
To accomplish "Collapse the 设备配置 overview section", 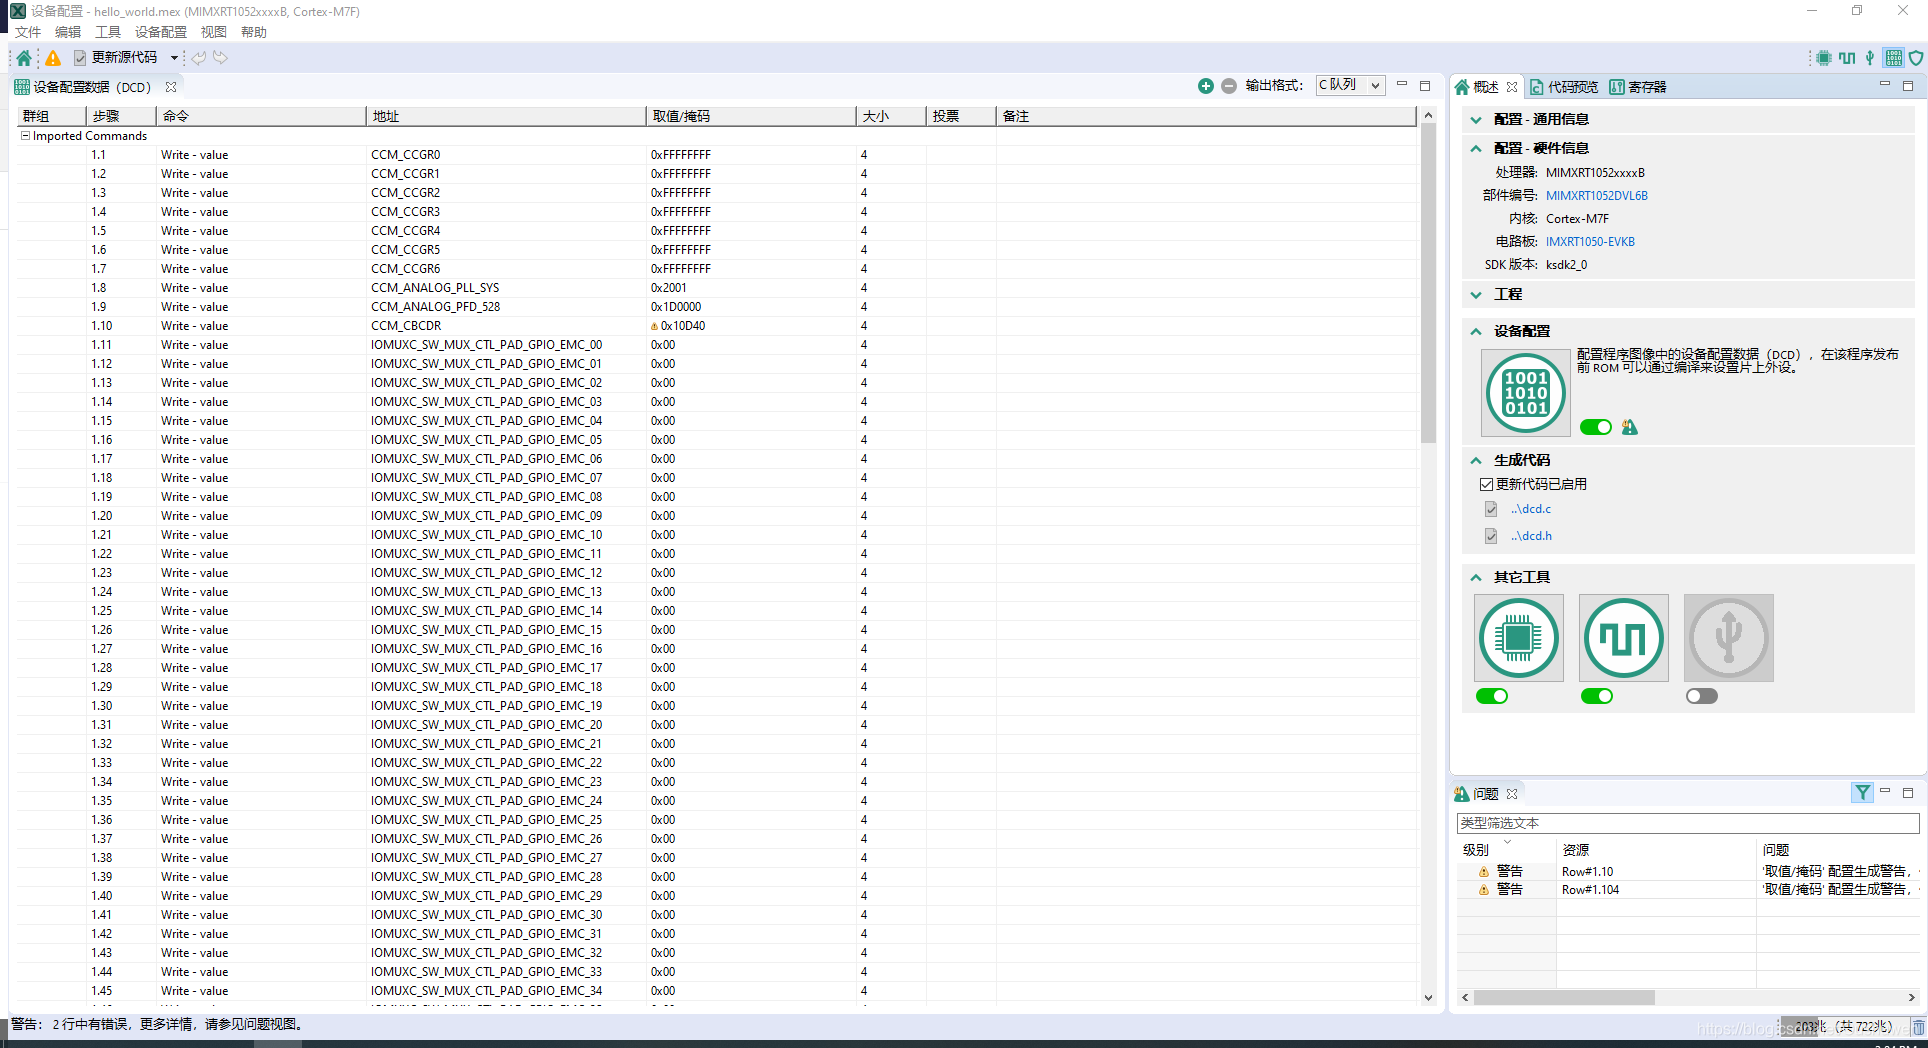I will tap(1476, 331).
